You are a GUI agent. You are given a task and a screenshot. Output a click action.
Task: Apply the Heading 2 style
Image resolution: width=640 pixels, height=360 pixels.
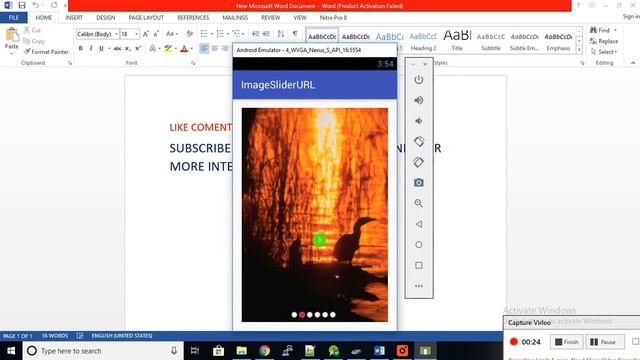click(423, 41)
